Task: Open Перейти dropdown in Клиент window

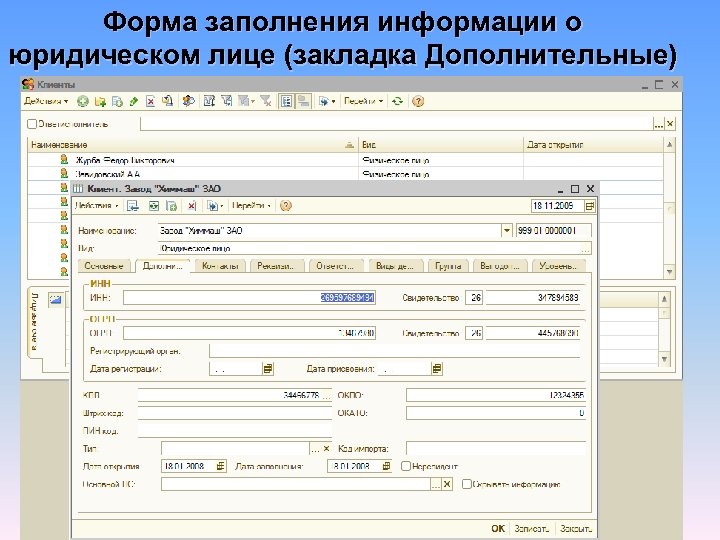Action: 251,206
